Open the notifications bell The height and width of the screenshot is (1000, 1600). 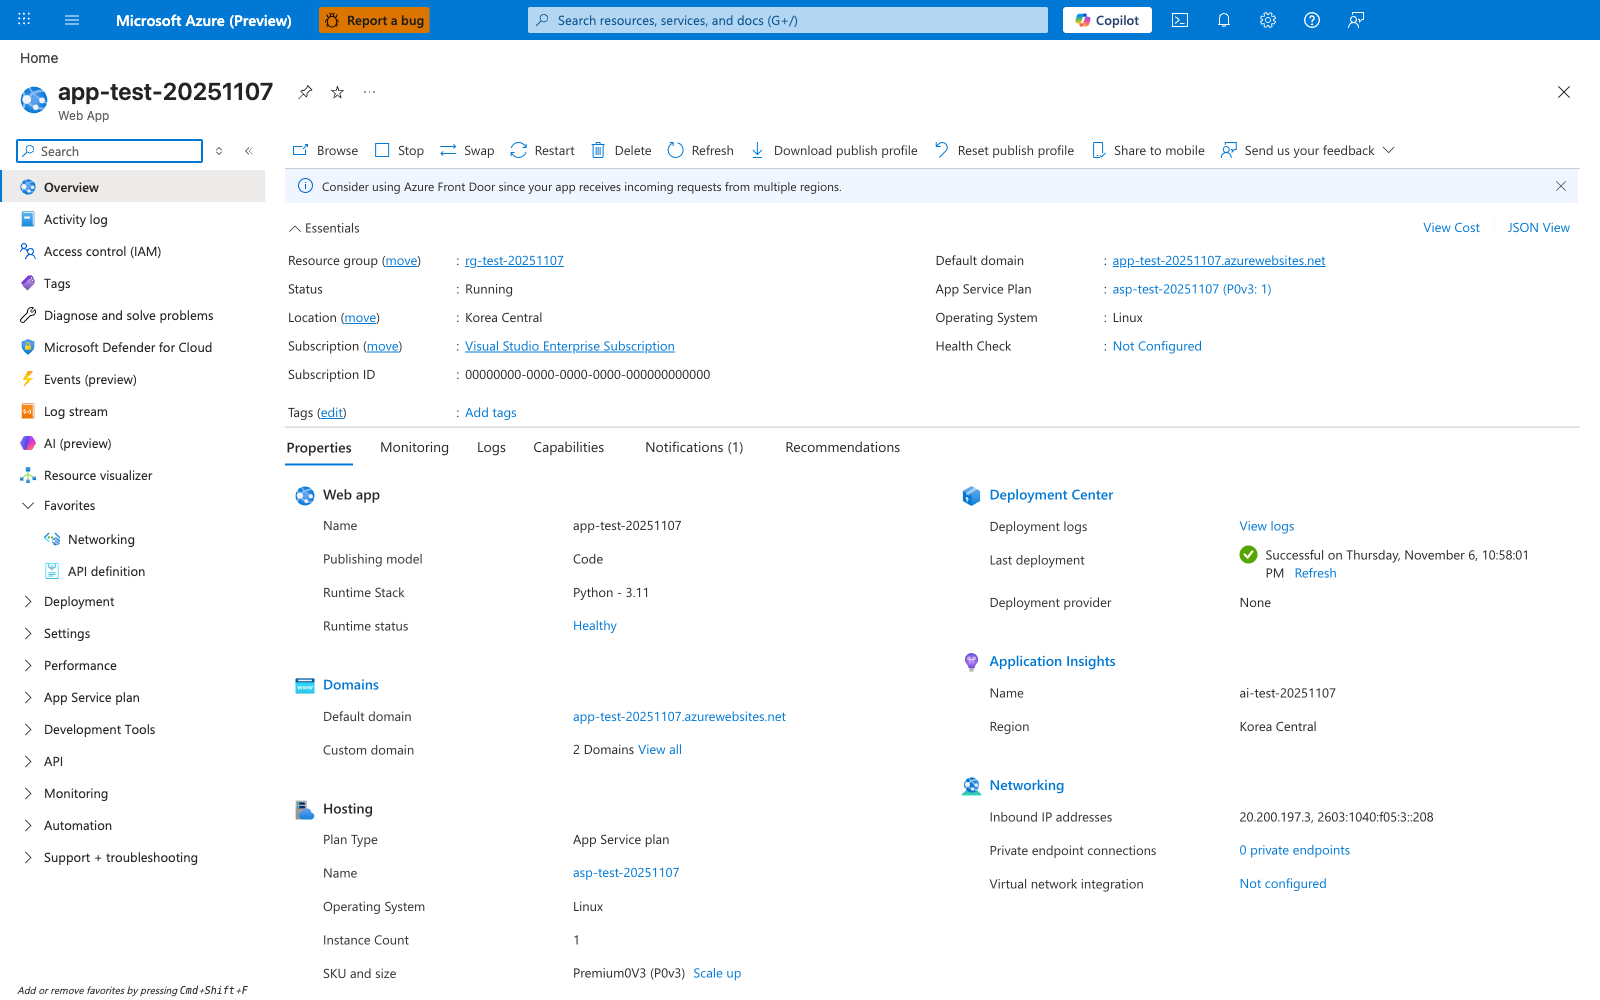tap(1224, 20)
